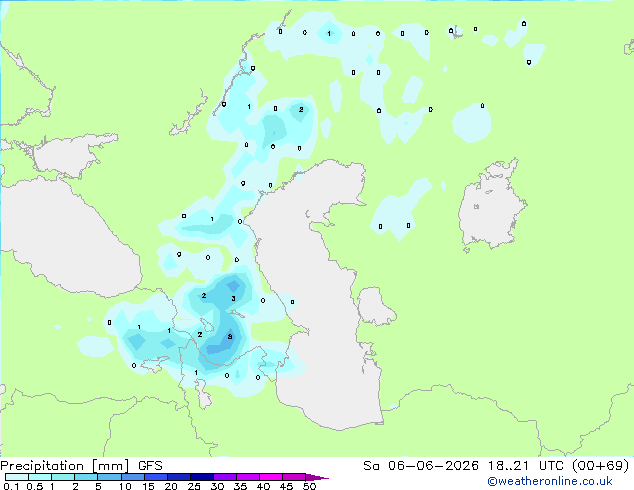634x490 pixels.
Task: Click the purple over-50 arrow on legend
Action: pyautogui.click(x=317, y=477)
